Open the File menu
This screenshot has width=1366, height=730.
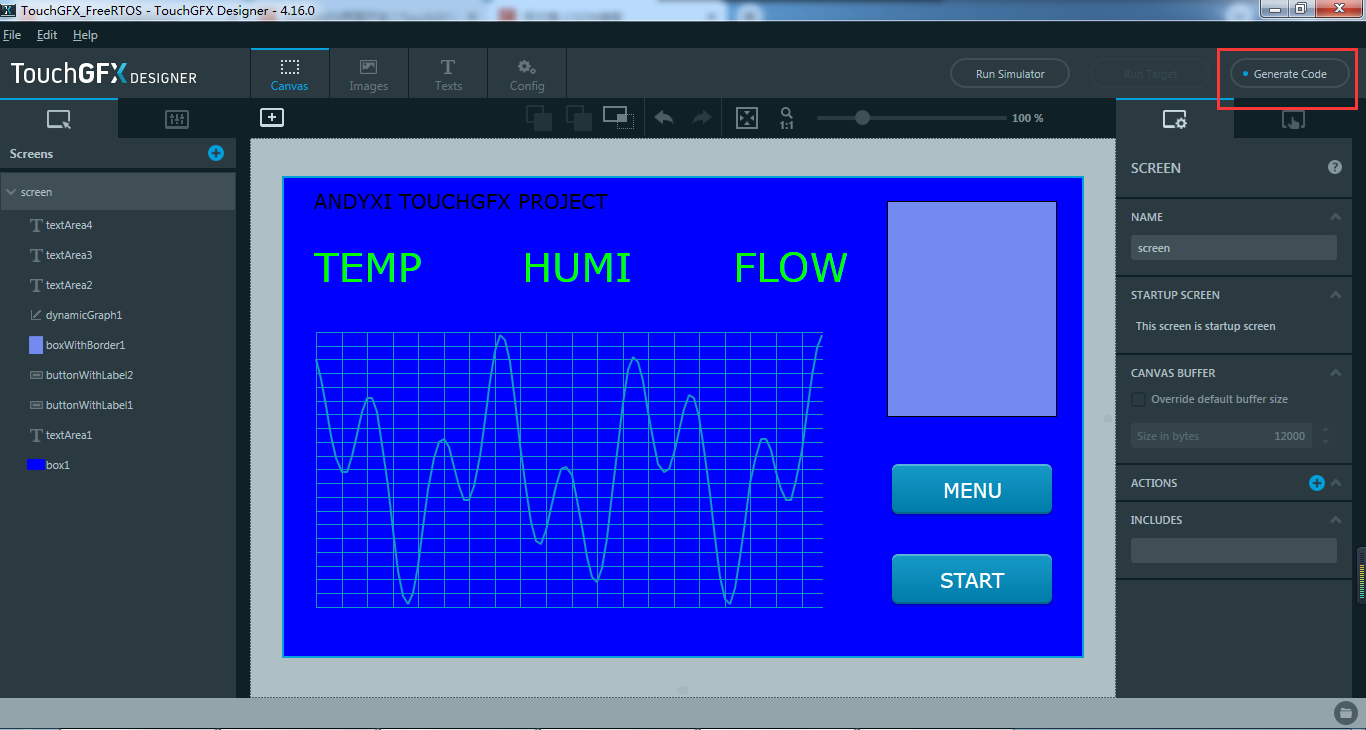pyautogui.click(x=12, y=35)
